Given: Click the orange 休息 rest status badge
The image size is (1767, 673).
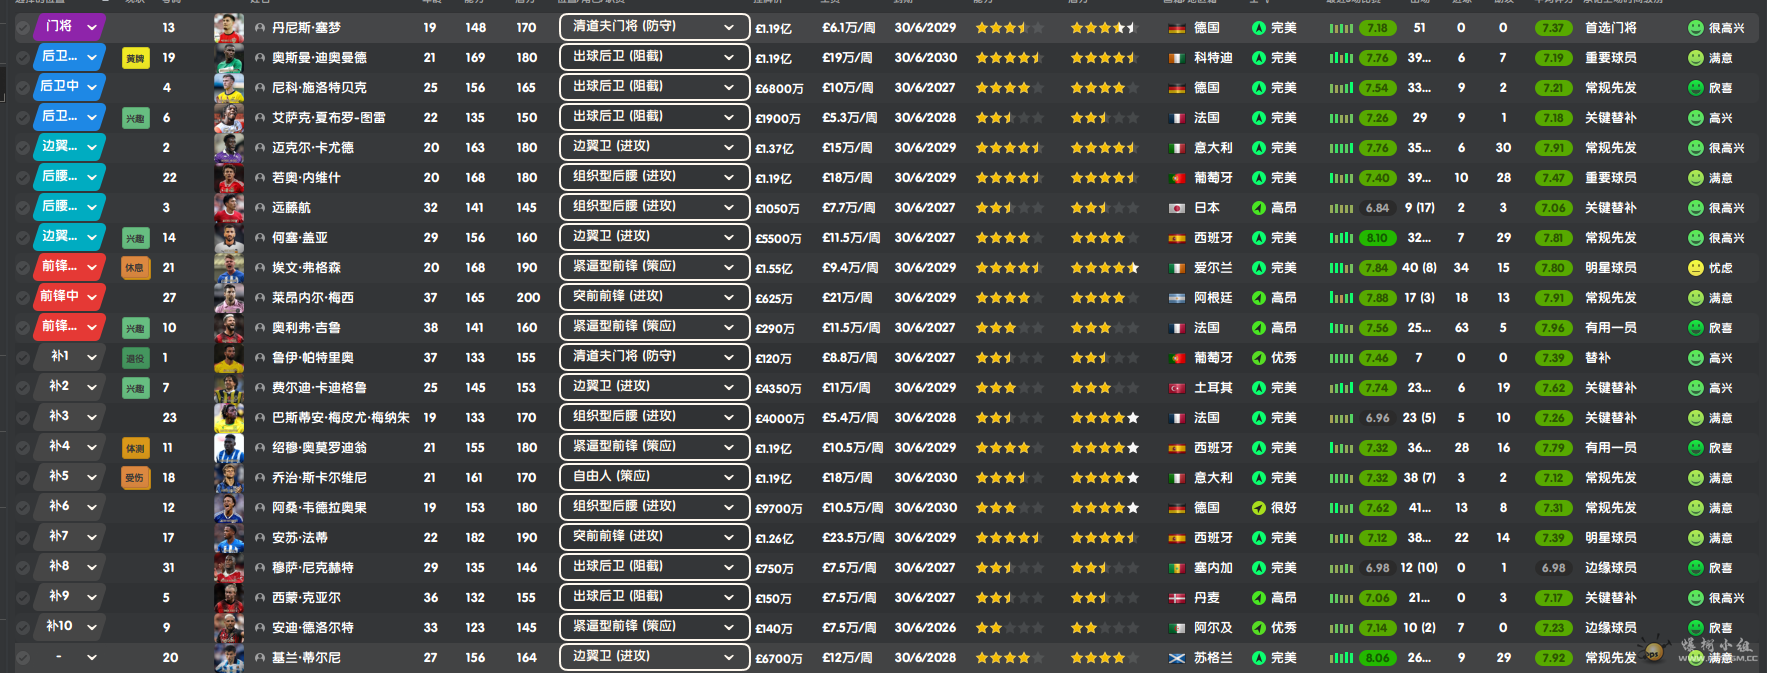Looking at the screenshot, I should point(135,268).
